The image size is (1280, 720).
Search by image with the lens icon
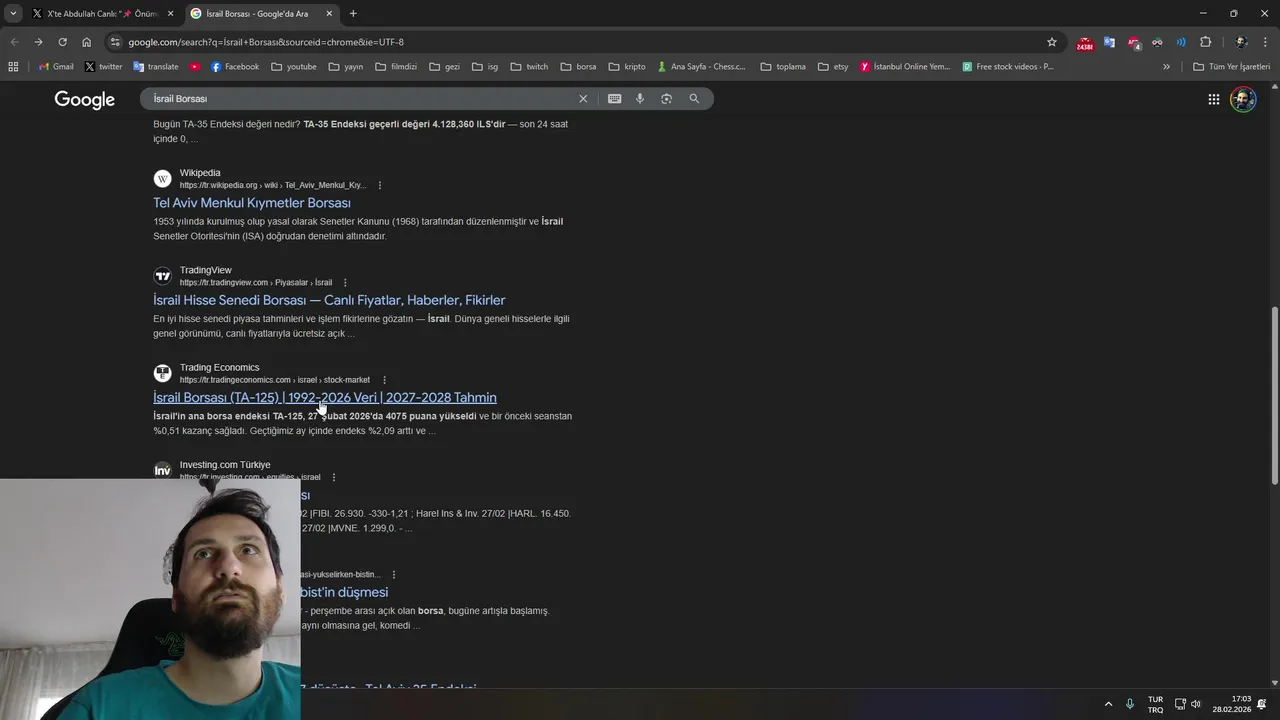point(667,99)
